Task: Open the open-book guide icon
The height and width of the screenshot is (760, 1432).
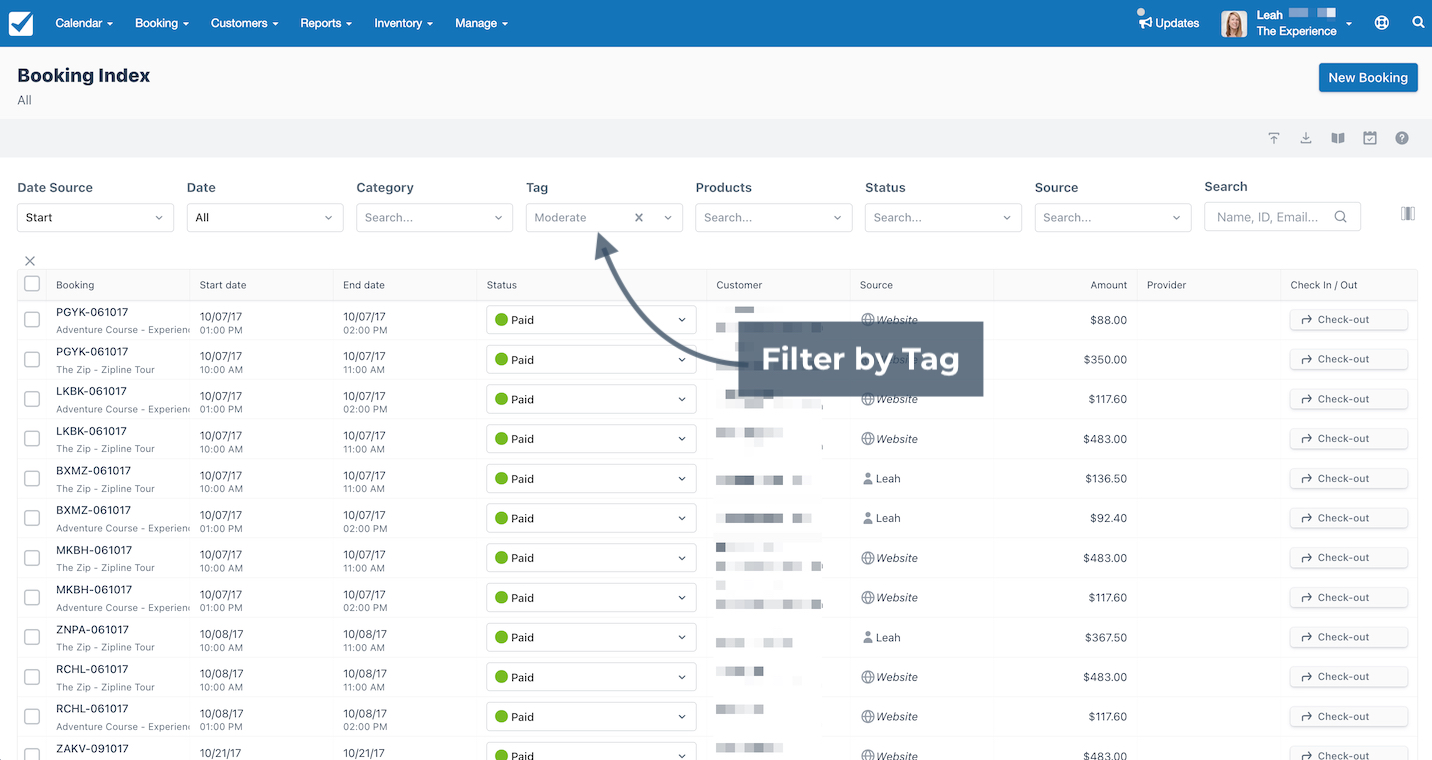Action: [x=1338, y=138]
